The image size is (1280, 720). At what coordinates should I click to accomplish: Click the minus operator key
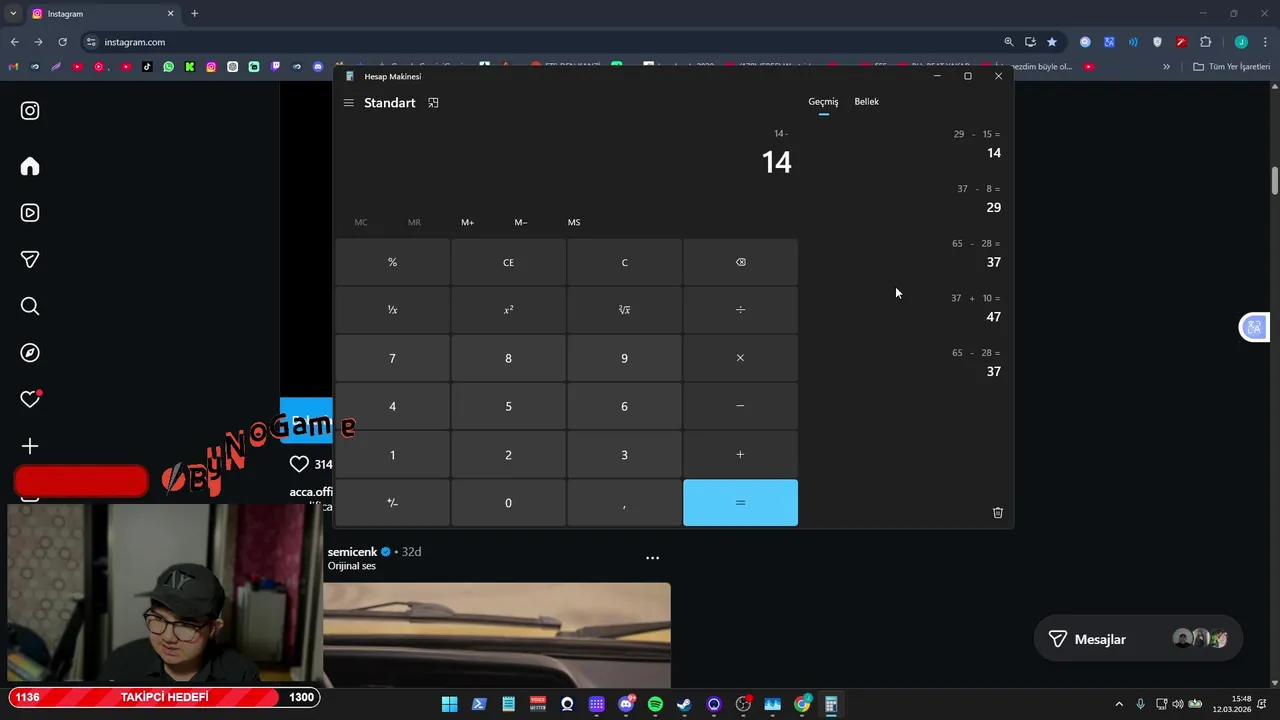pyautogui.click(x=740, y=406)
